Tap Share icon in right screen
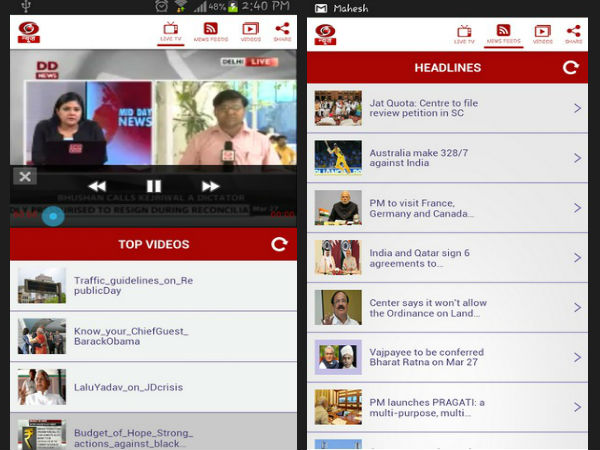Image resolution: width=600 pixels, height=450 pixels. point(574,34)
